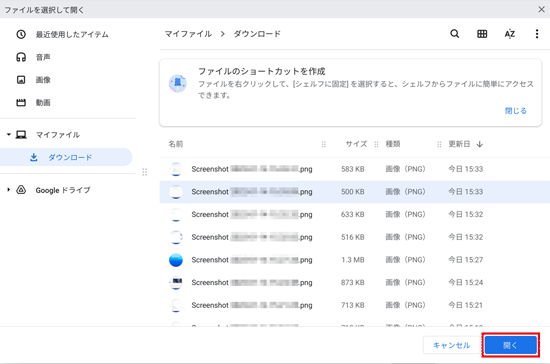Open the AZ sort options
550x364 pixels.
pos(510,34)
